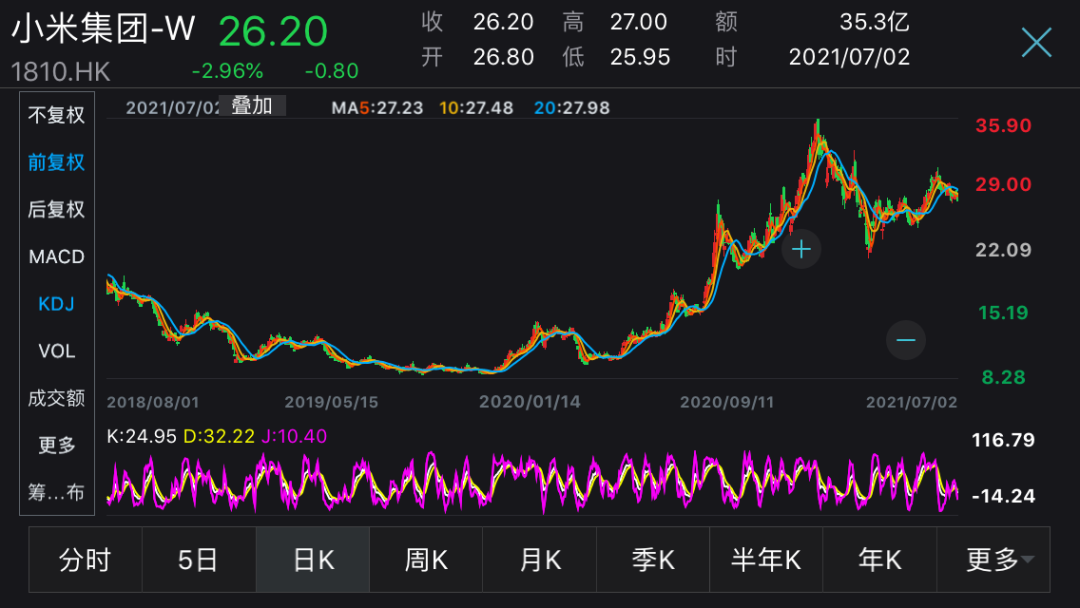Click the 2019/05/15 date axis label
This screenshot has width=1080, height=608.
click(331, 402)
